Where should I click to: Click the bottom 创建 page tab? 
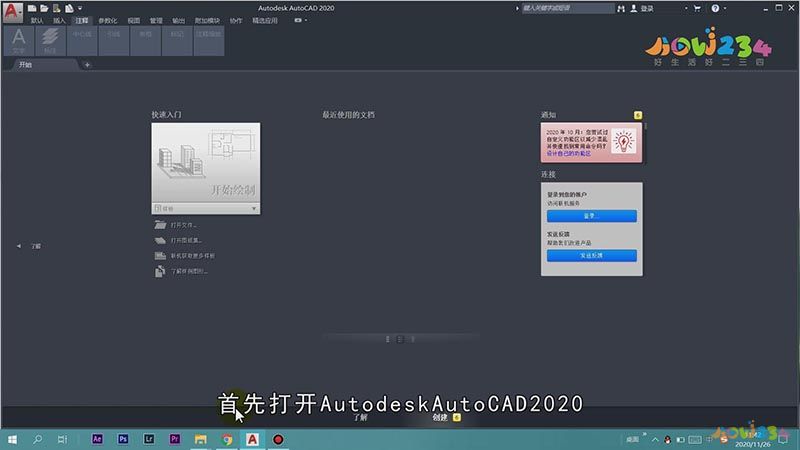440,417
